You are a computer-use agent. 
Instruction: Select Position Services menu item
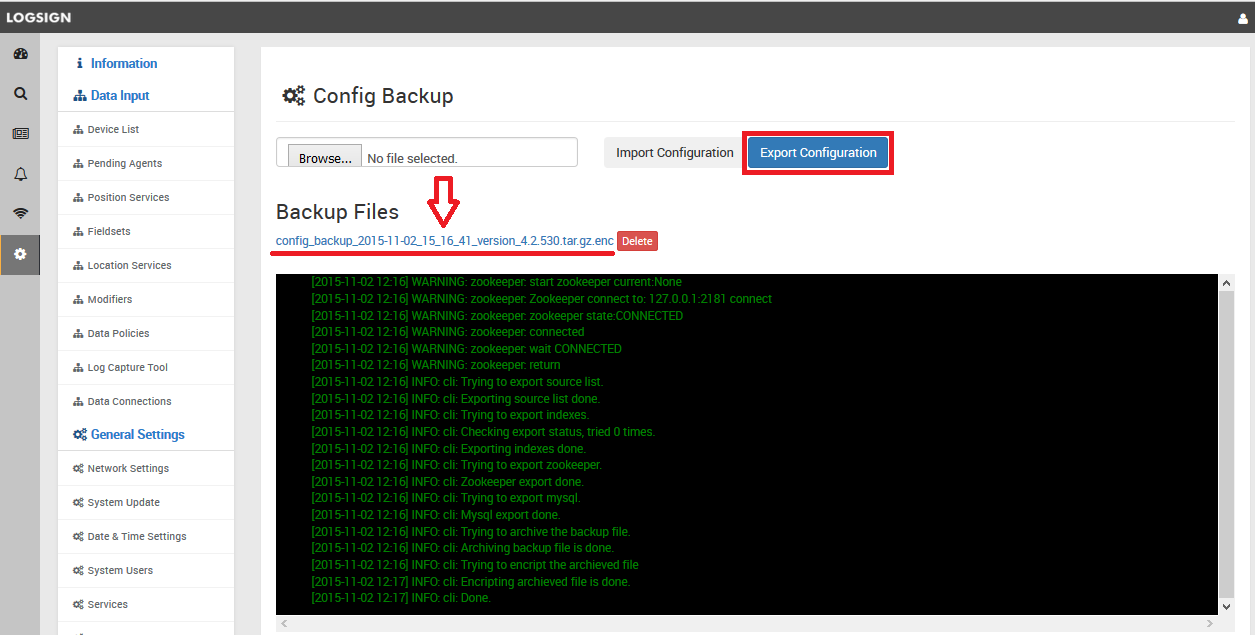point(128,198)
